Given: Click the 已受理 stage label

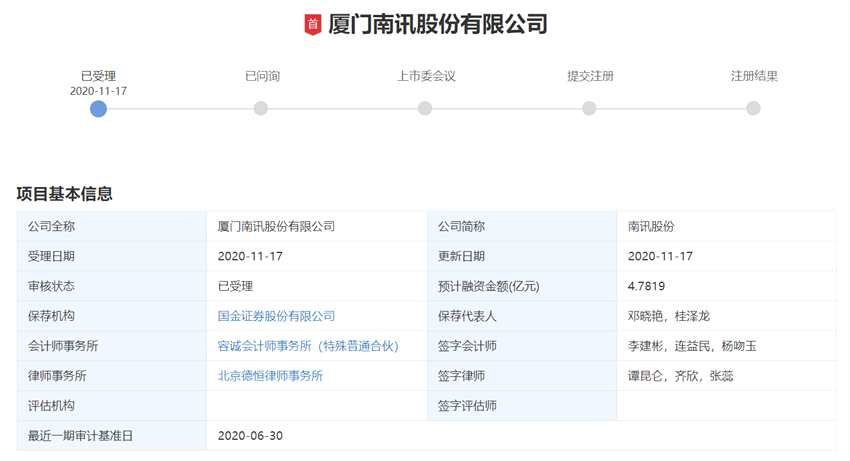Looking at the screenshot, I should tap(98, 76).
